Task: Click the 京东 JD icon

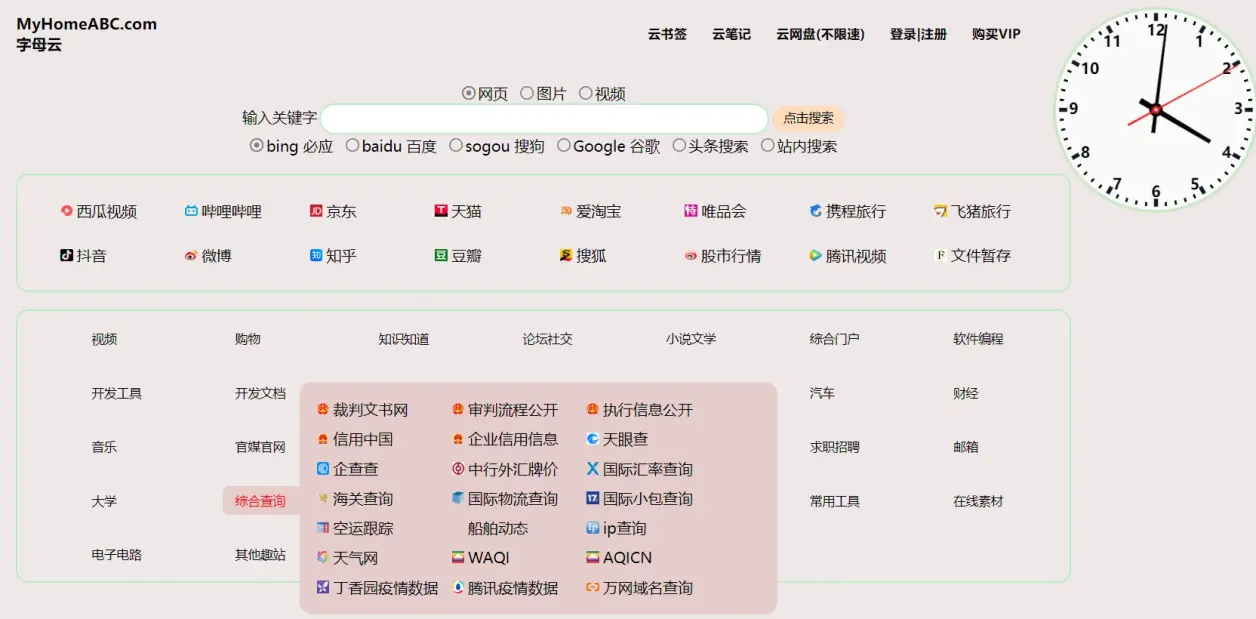Action: tap(316, 211)
